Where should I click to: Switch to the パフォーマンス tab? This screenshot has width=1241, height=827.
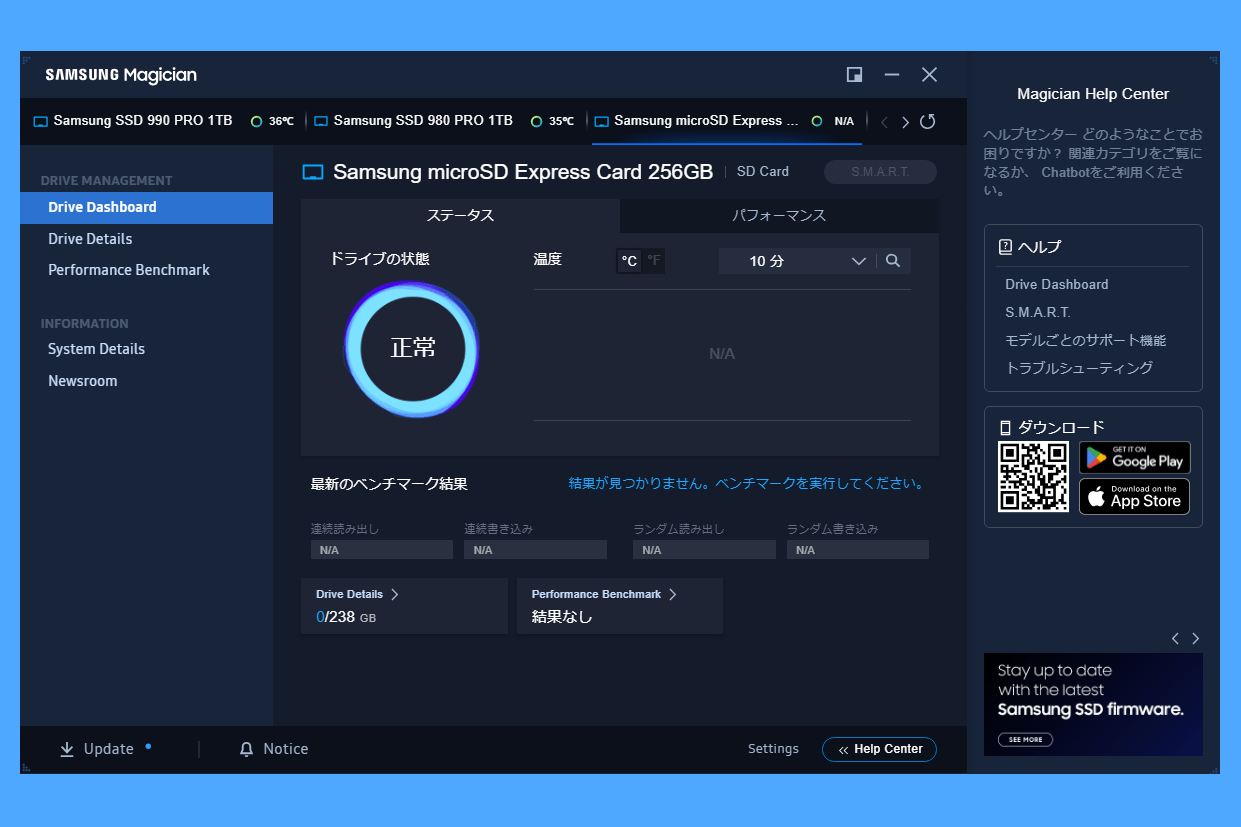pyautogui.click(x=778, y=215)
